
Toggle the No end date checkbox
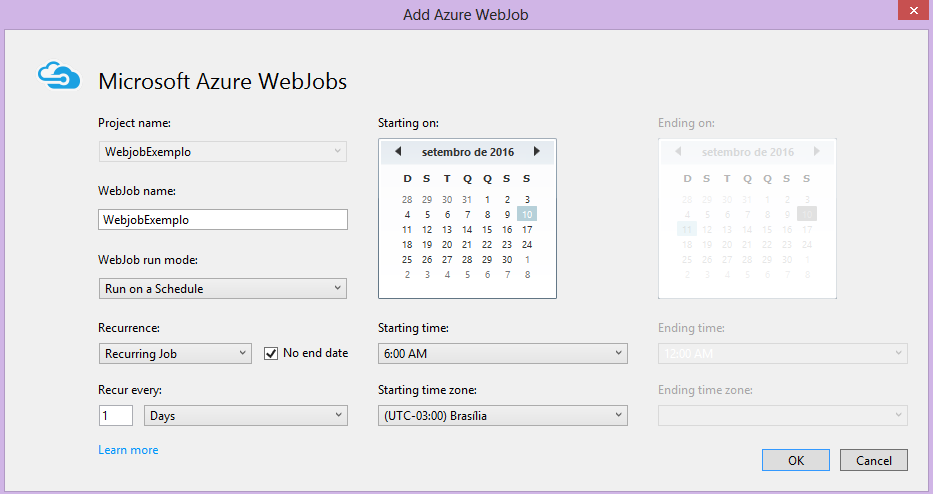point(271,354)
